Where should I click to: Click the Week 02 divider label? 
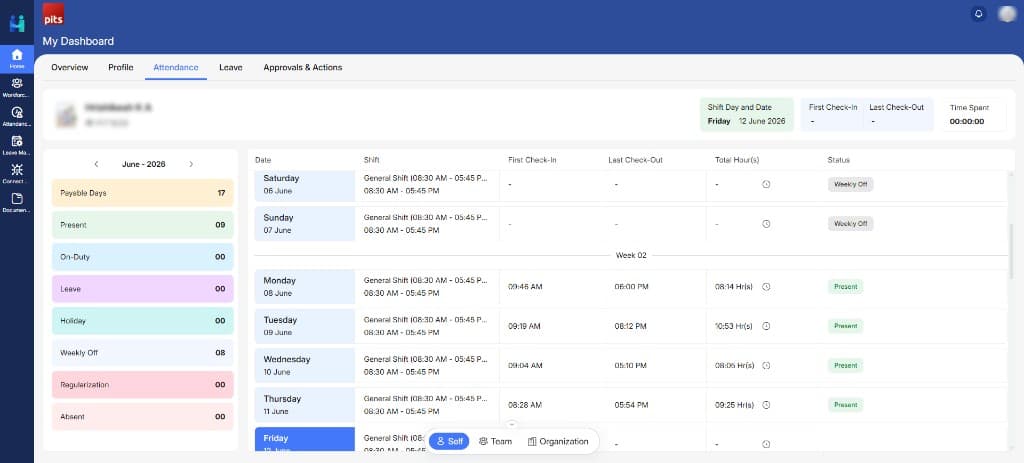click(631, 255)
